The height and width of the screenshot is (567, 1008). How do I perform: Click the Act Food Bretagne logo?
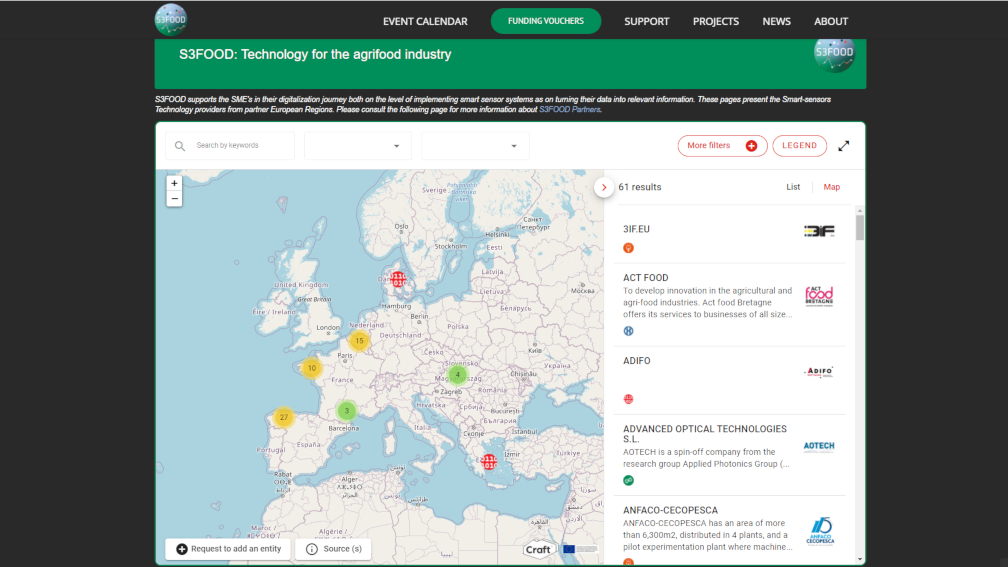point(819,296)
